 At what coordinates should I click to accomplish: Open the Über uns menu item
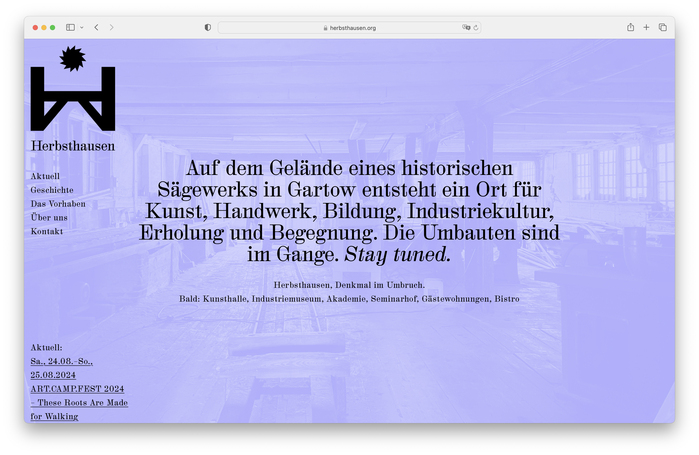pyautogui.click(x=49, y=218)
